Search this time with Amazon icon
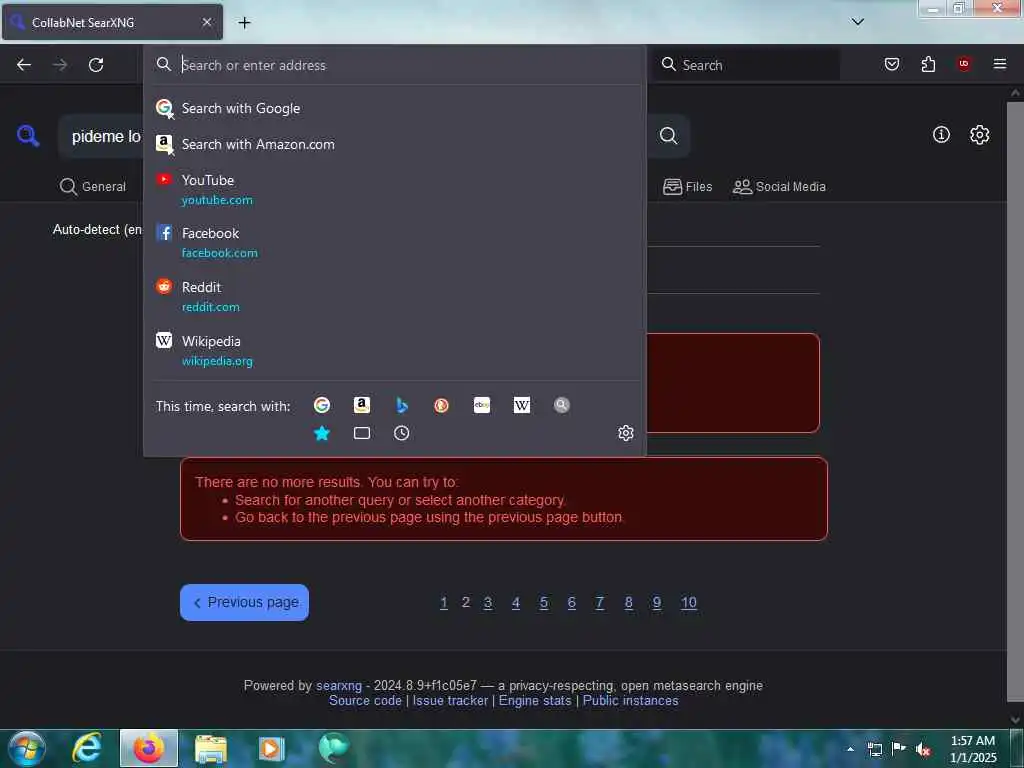This screenshot has height=768, width=1024. point(362,406)
